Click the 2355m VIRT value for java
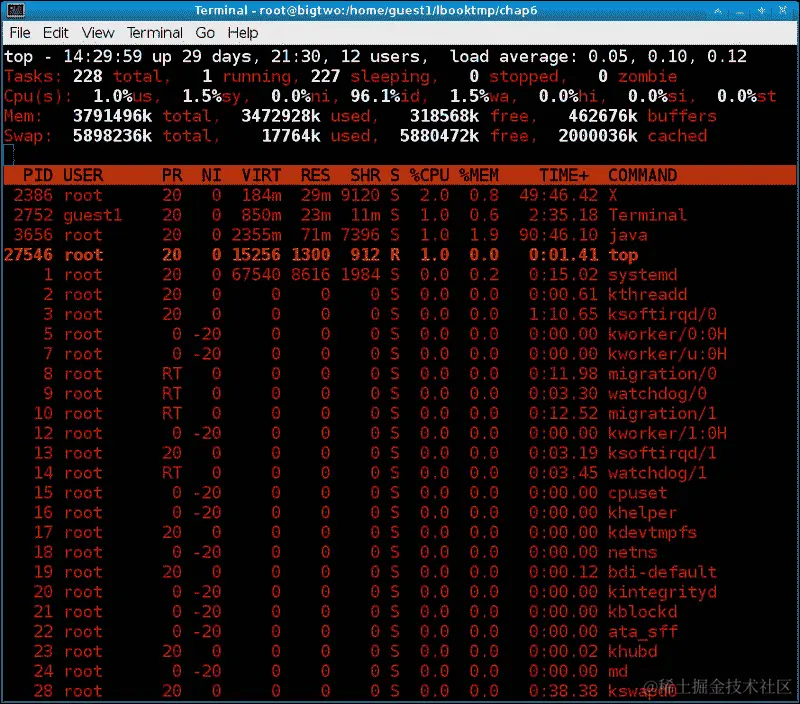 tap(256, 235)
